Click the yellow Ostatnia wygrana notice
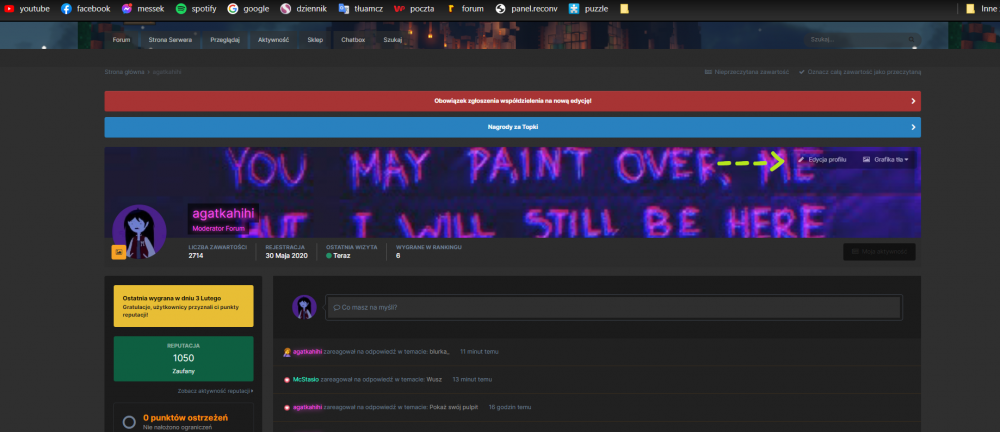1000x432 pixels. (184, 306)
